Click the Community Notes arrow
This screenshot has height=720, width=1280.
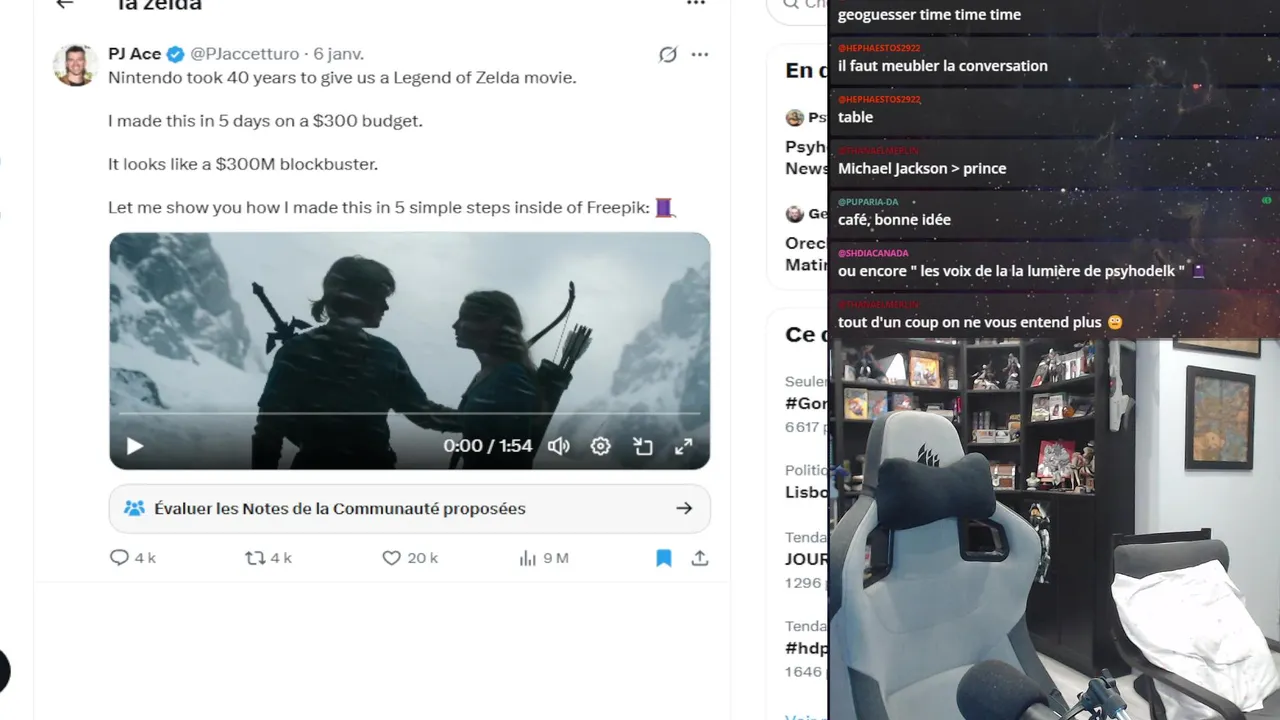click(x=684, y=508)
